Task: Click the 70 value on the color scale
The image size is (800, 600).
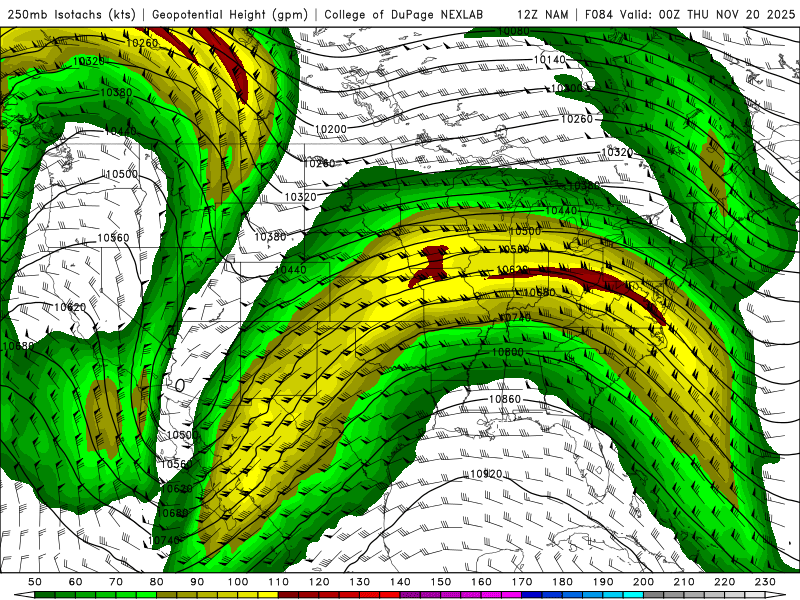Action: (x=116, y=582)
